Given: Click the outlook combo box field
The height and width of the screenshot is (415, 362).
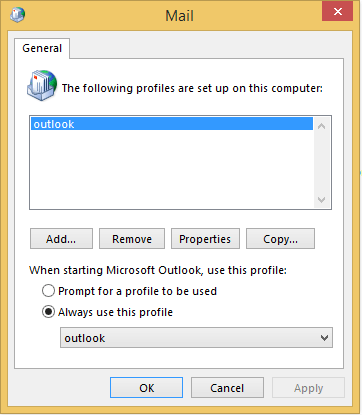Looking at the screenshot, I should point(196,338).
